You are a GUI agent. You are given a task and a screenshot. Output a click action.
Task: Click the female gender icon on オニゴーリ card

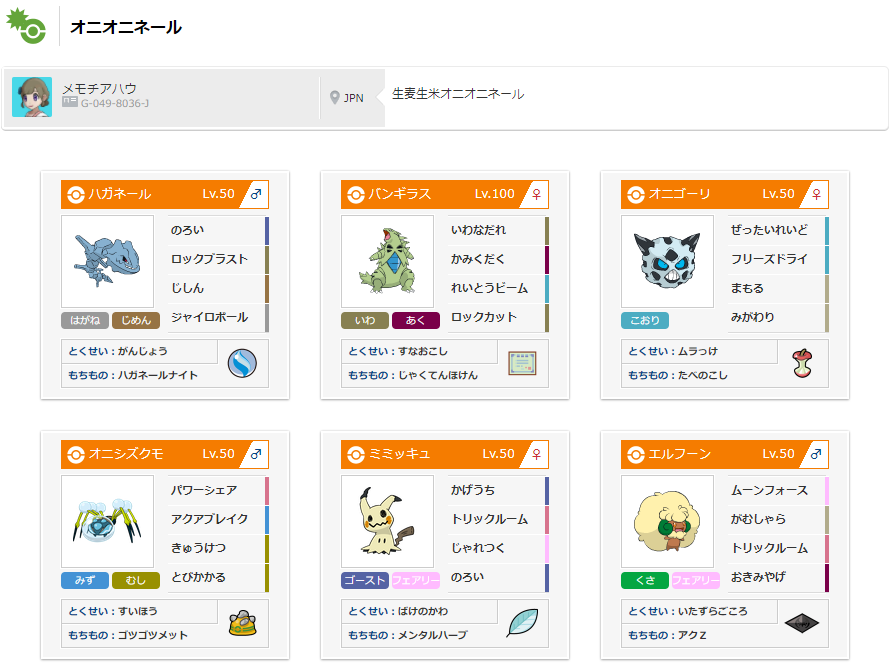(816, 194)
